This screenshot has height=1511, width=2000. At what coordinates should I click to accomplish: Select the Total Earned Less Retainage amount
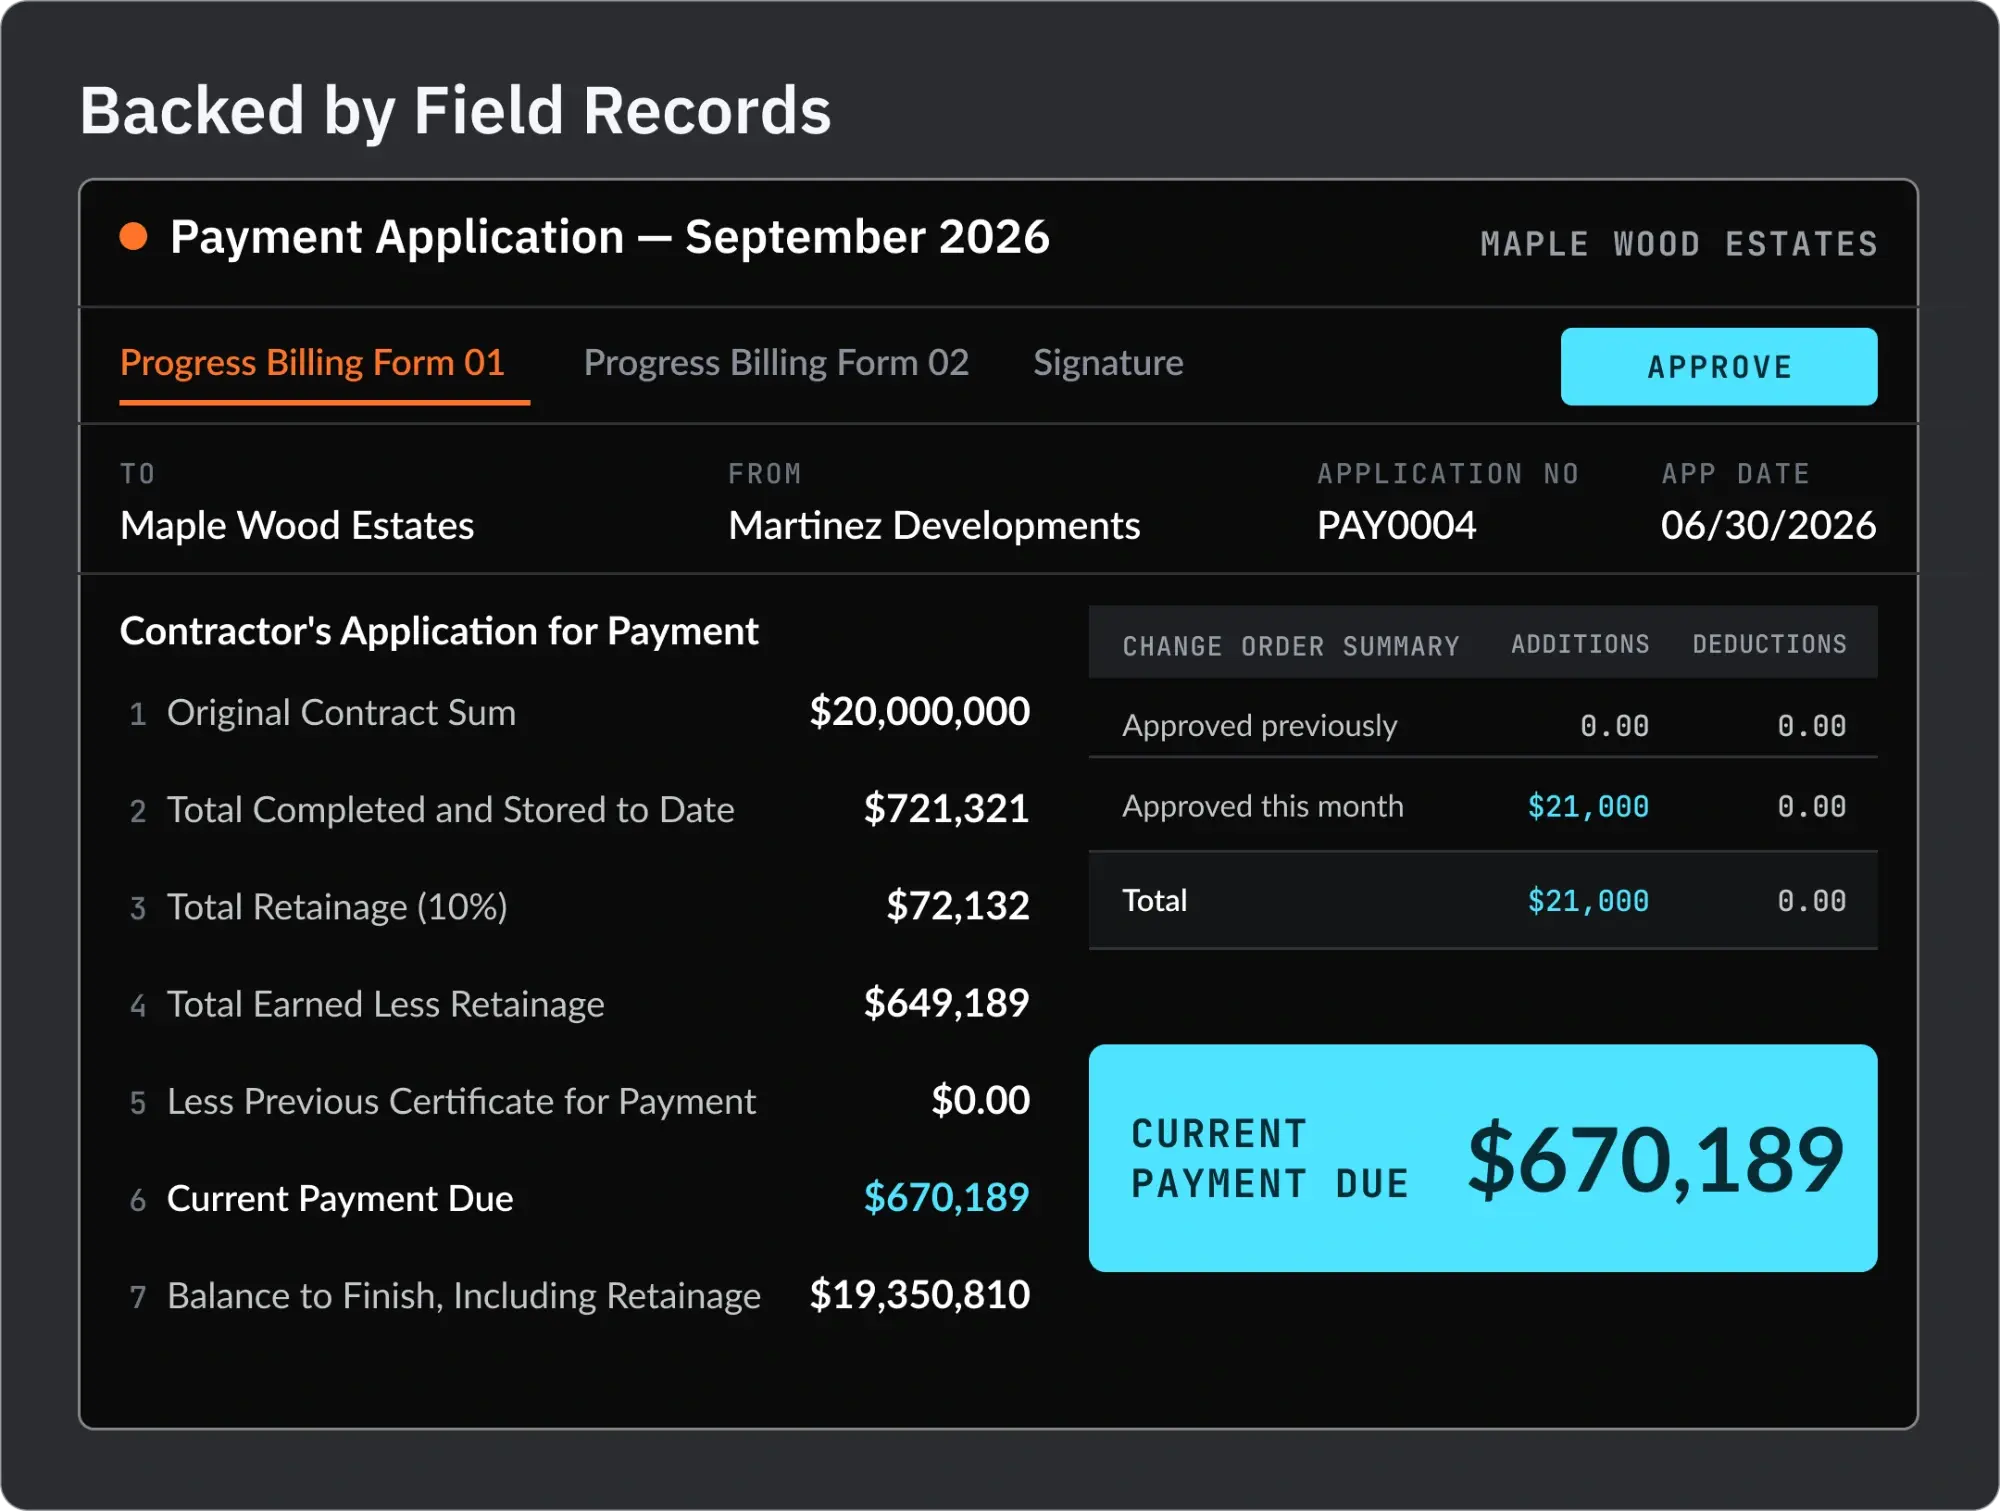946,1003
